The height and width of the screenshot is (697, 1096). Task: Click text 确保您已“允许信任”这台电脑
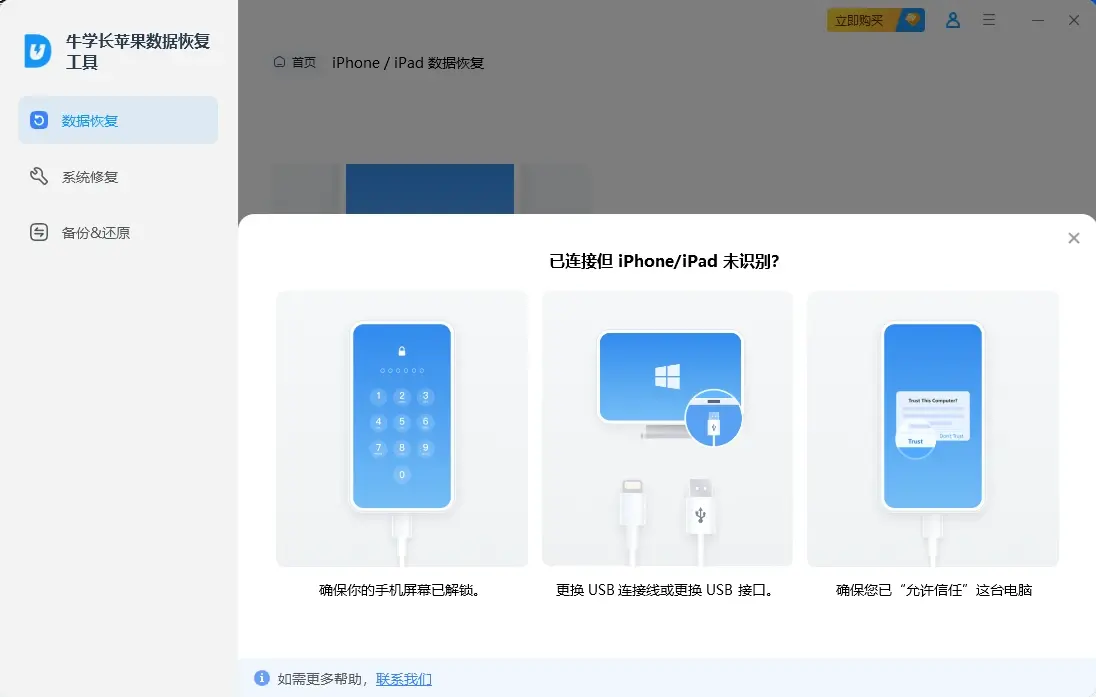tap(934, 590)
